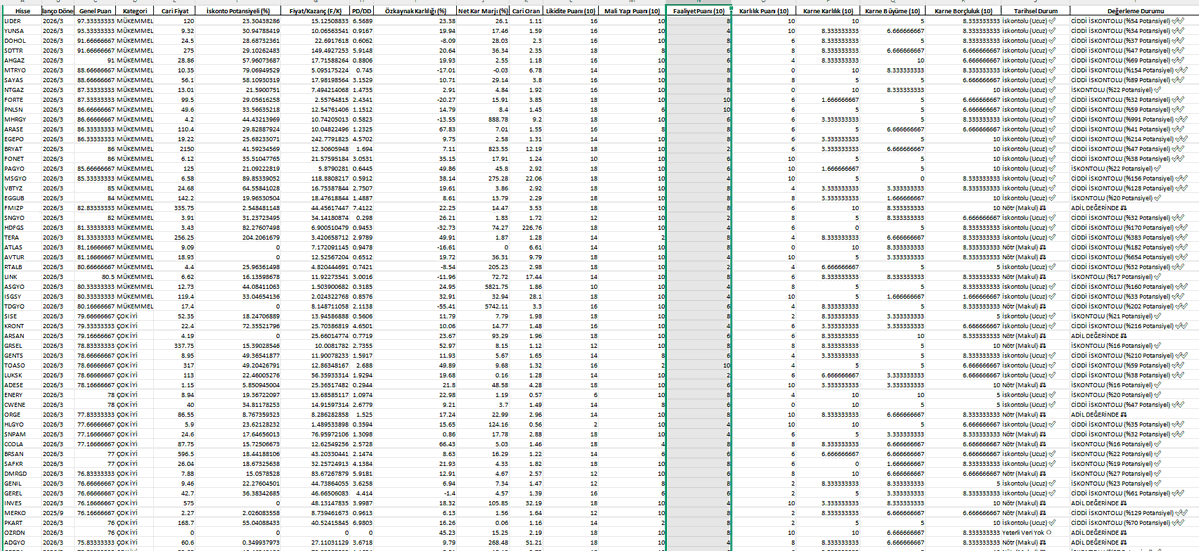Click the Net Kar Marjı (%) header
Screen dimensions: 1199x551
tap(481, 12)
